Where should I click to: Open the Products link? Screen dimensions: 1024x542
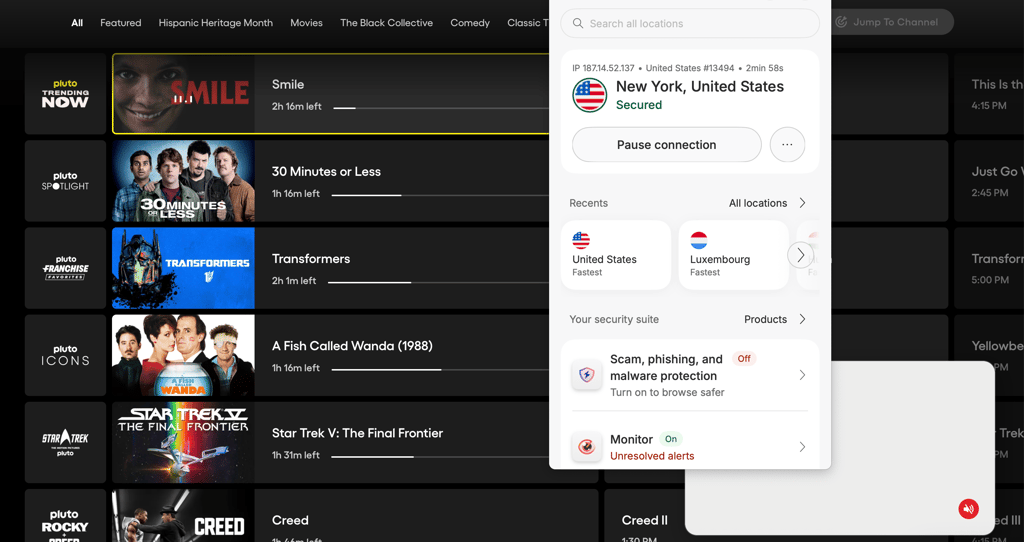click(x=765, y=319)
